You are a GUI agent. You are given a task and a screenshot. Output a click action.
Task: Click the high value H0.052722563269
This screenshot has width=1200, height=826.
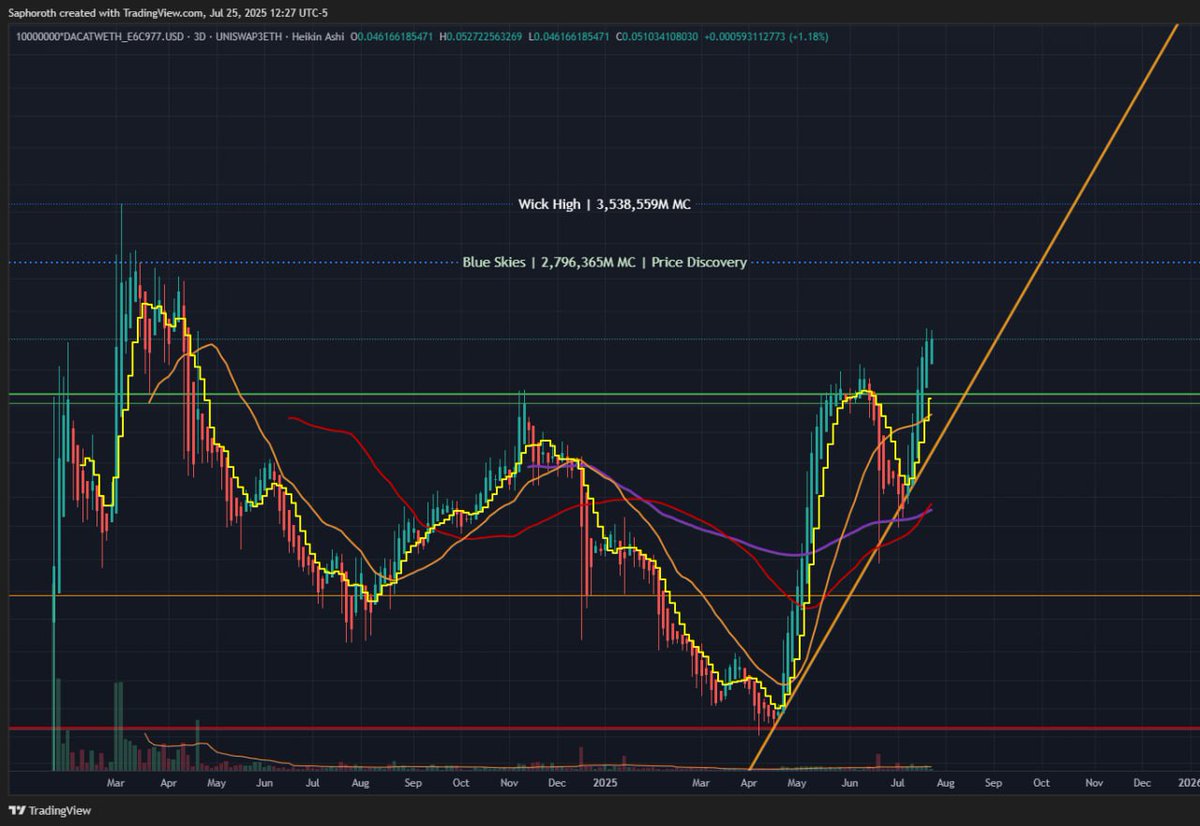click(x=483, y=36)
